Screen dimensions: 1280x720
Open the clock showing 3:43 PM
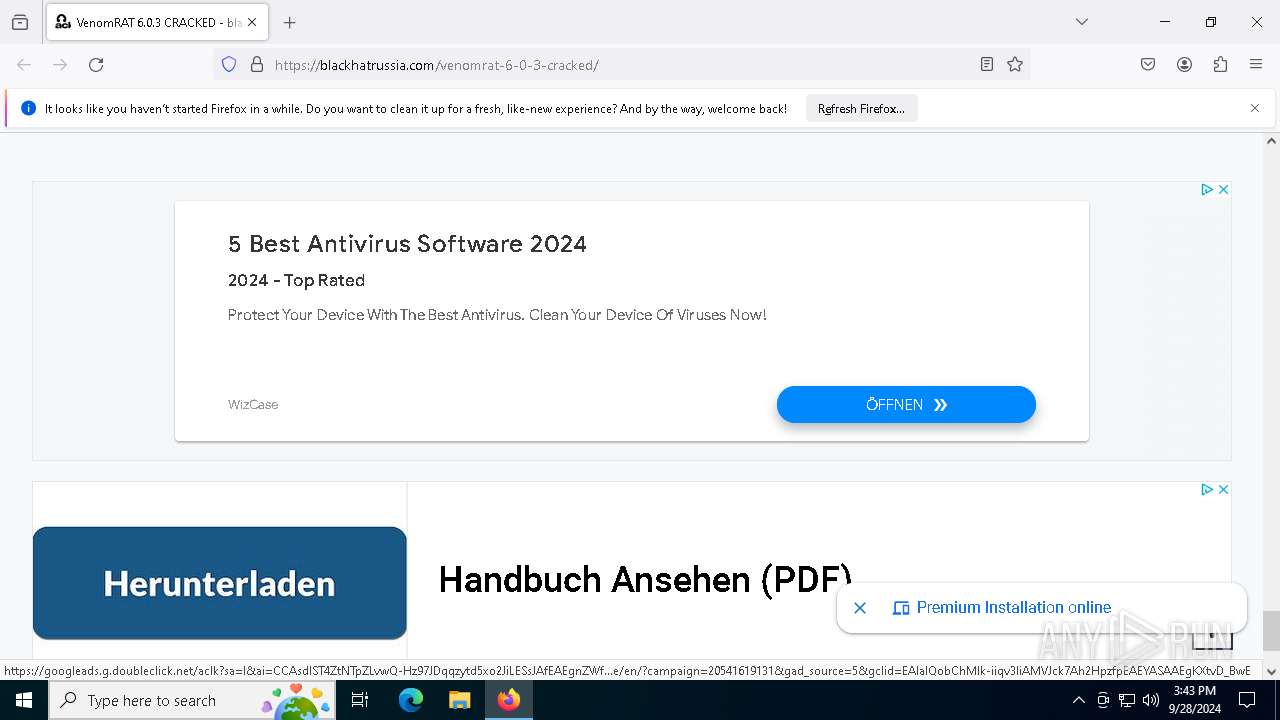tap(1194, 700)
